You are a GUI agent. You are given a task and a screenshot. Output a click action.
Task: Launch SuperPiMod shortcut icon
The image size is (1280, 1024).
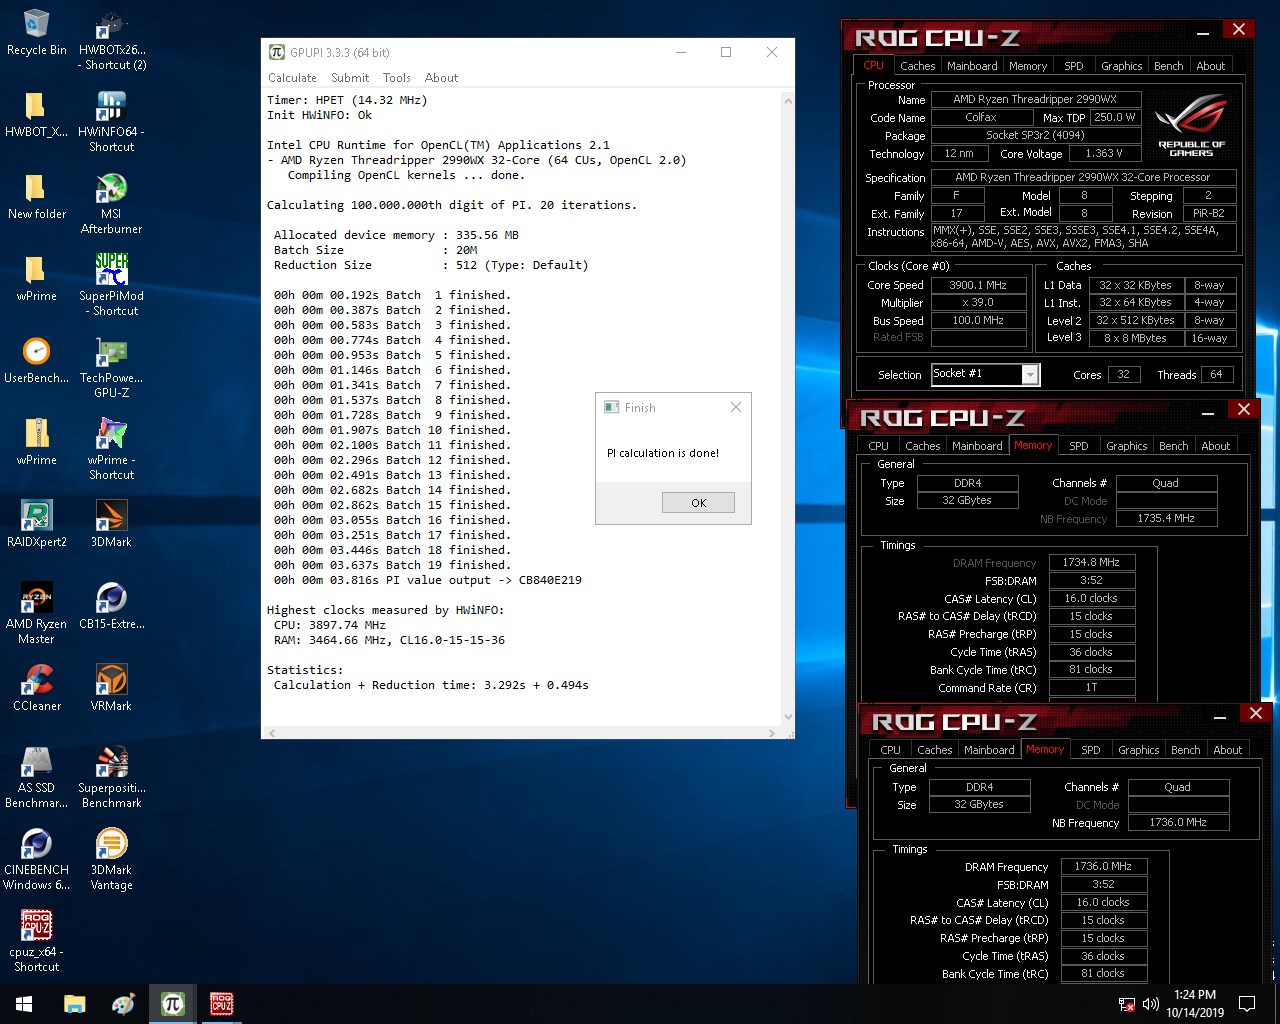tap(111, 286)
